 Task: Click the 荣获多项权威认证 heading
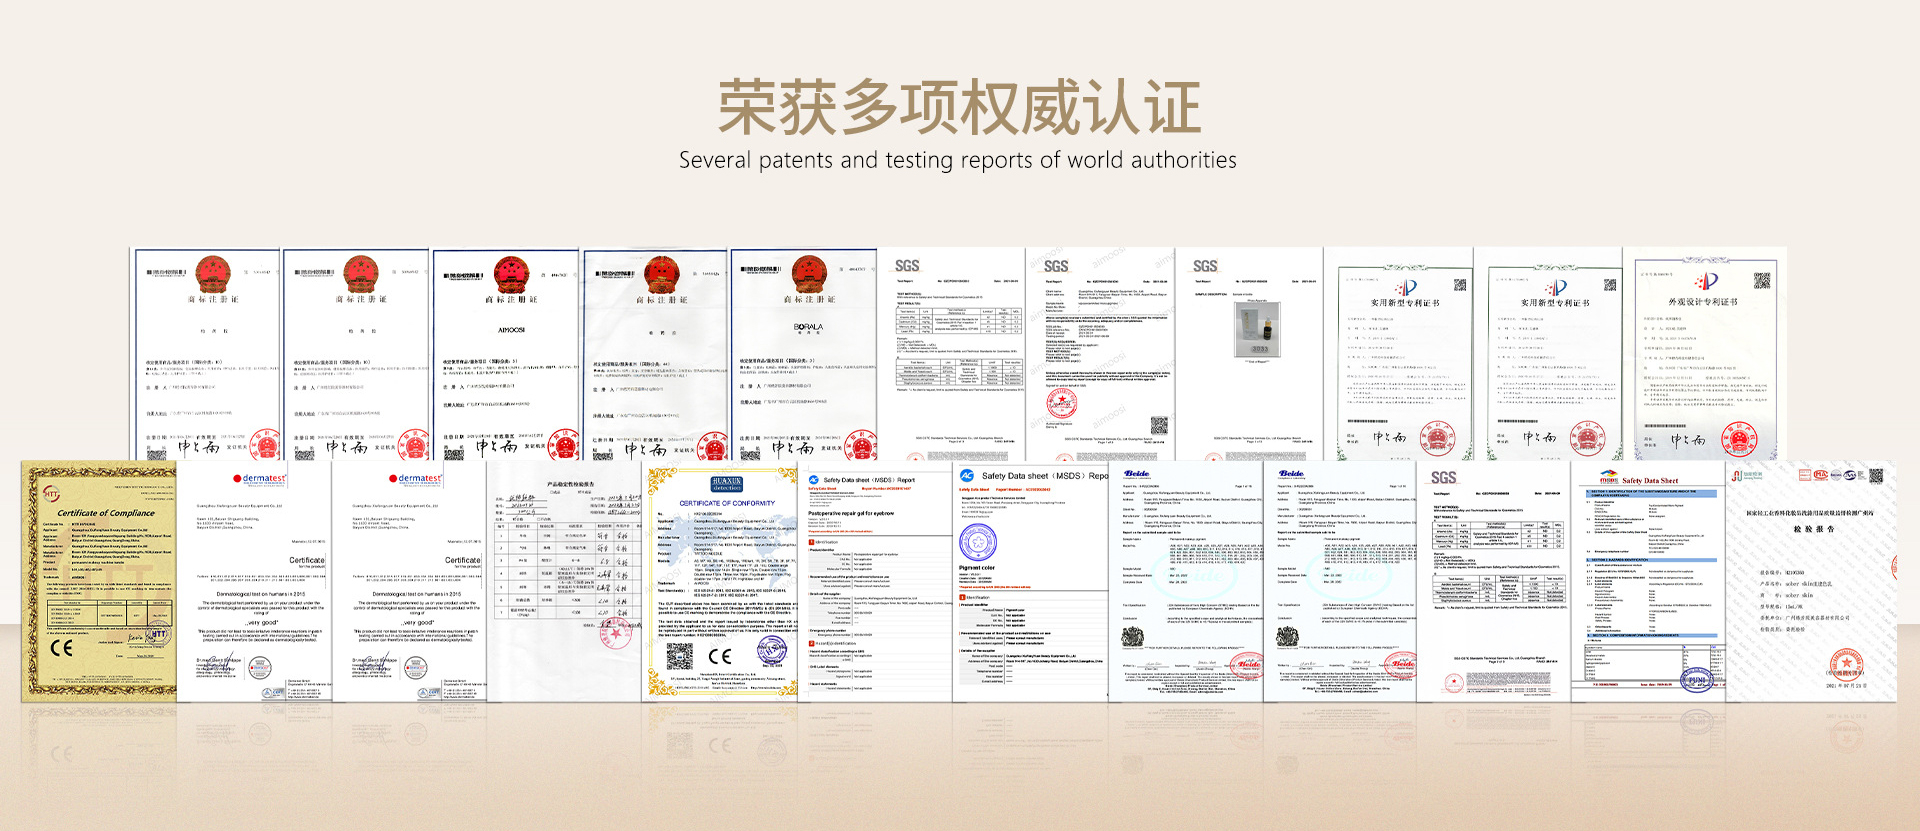[x=958, y=108]
